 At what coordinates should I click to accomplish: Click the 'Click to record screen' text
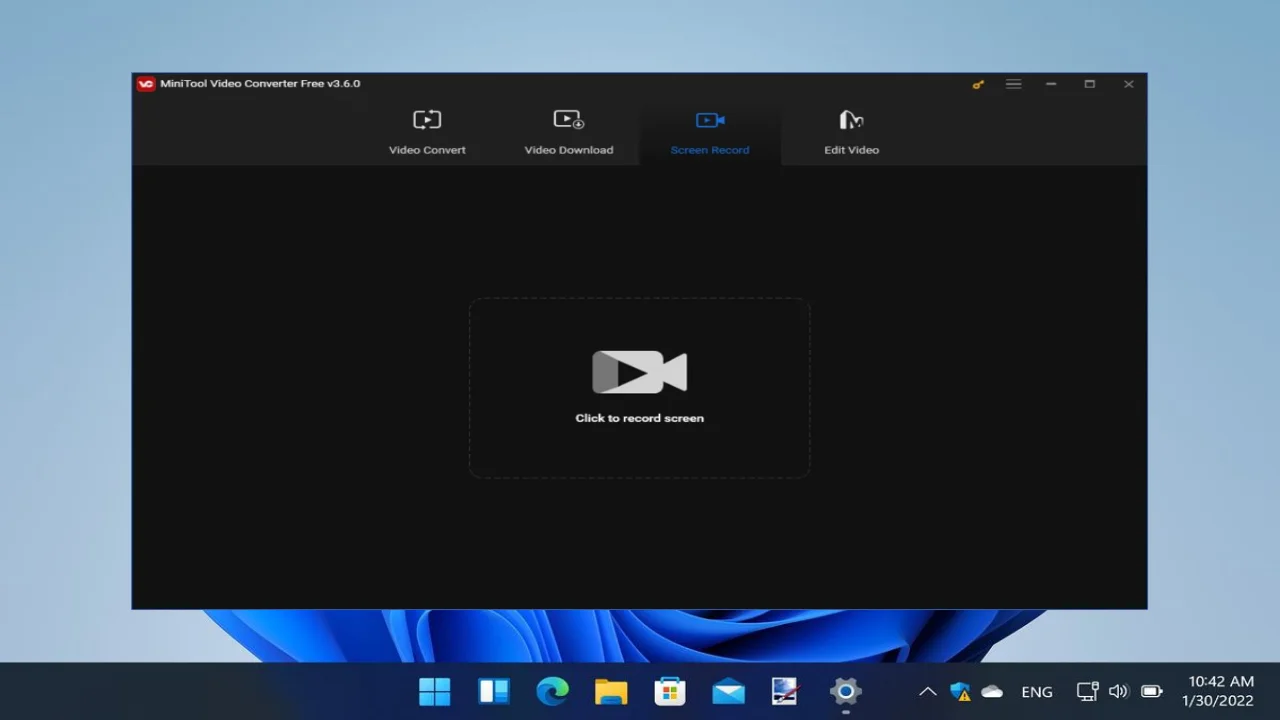click(640, 418)
